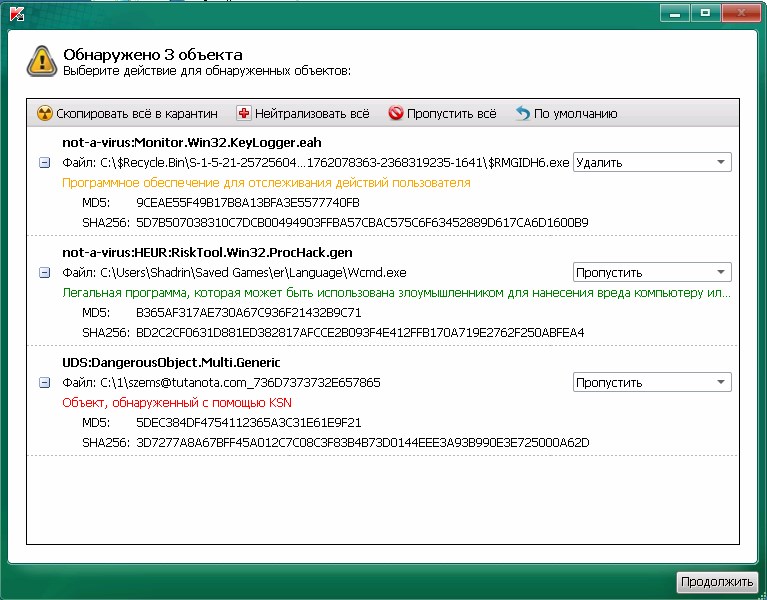This screenshot has height=600, width=767.
Task: Click the red cross neutralize icon
Action: (243, 114)
